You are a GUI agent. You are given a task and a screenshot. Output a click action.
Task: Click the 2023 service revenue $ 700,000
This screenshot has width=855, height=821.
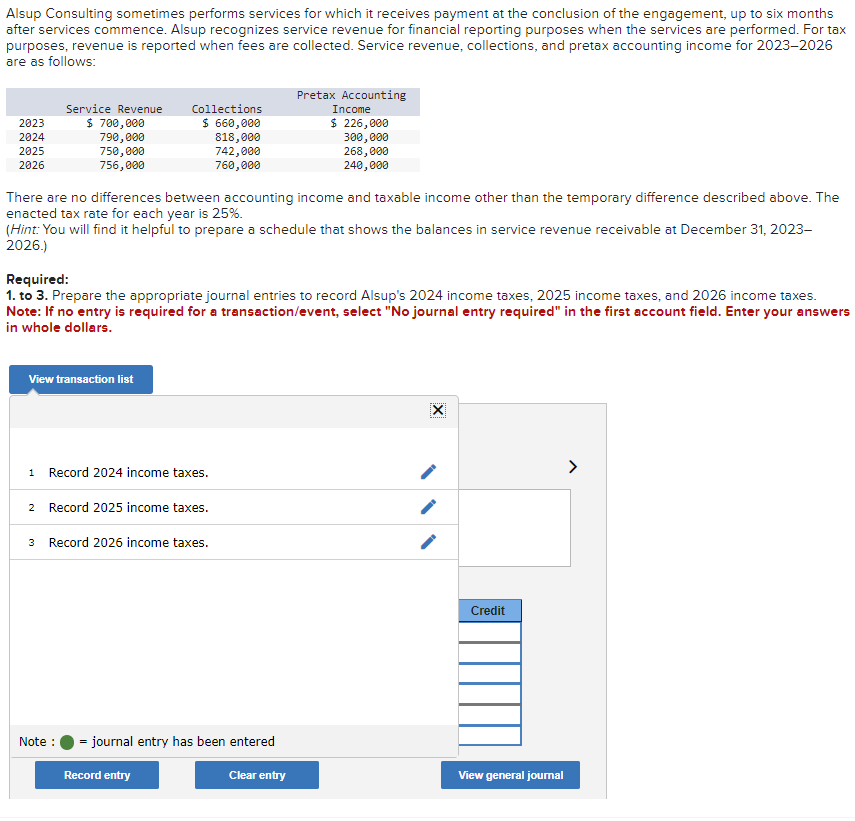coord(115,123)
